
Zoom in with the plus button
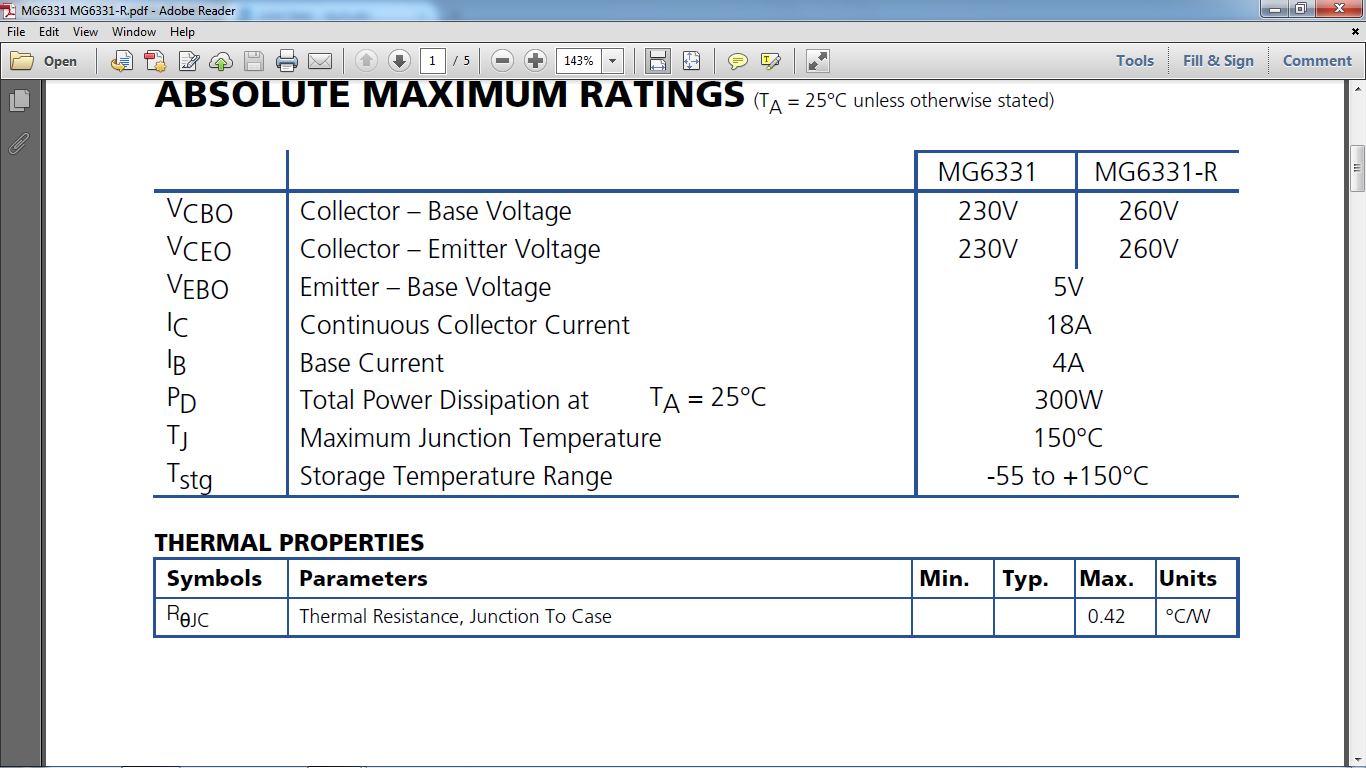[535, 61]
